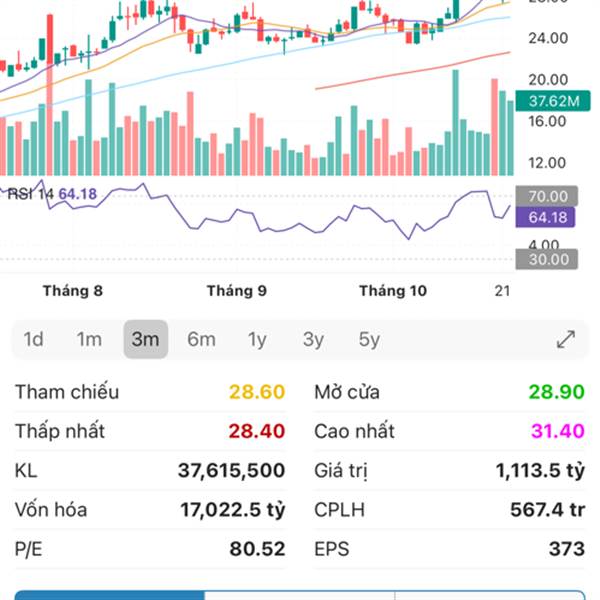
Task: Tap the RSI 30.00 oversold level tag
Action: click(x=547, y=259)
